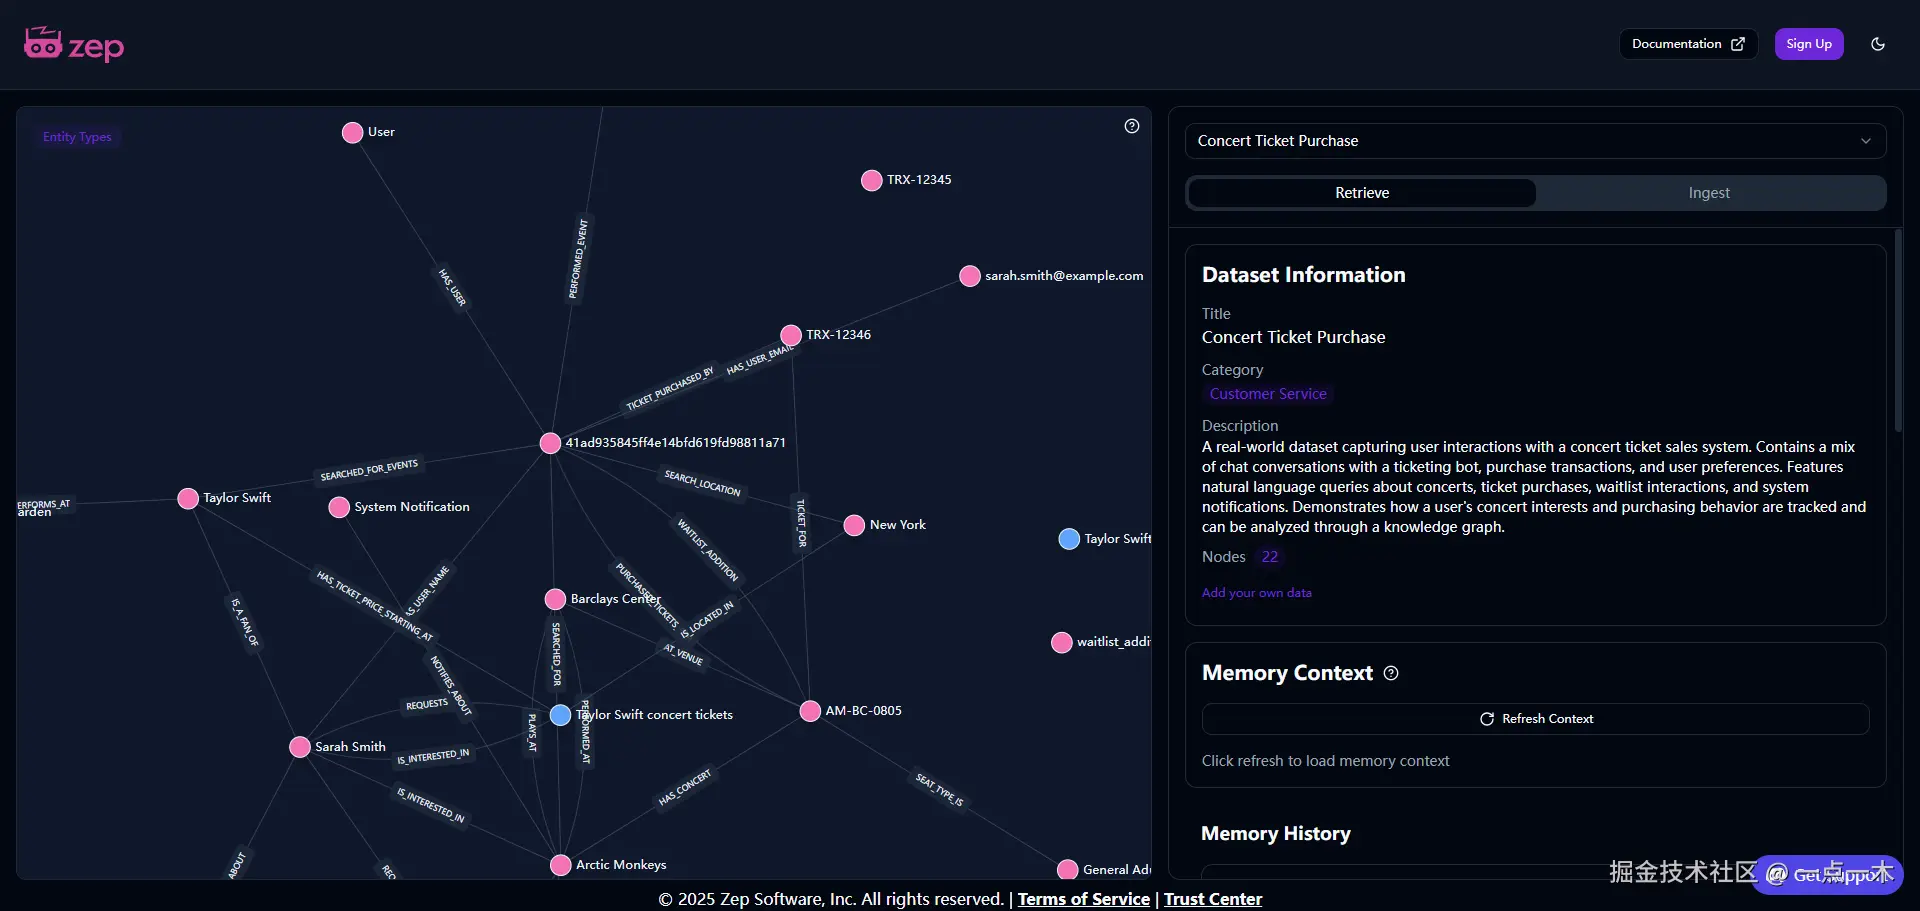
Task: Click the REQUESTS edge label
Action: click(x=427, y=705)
